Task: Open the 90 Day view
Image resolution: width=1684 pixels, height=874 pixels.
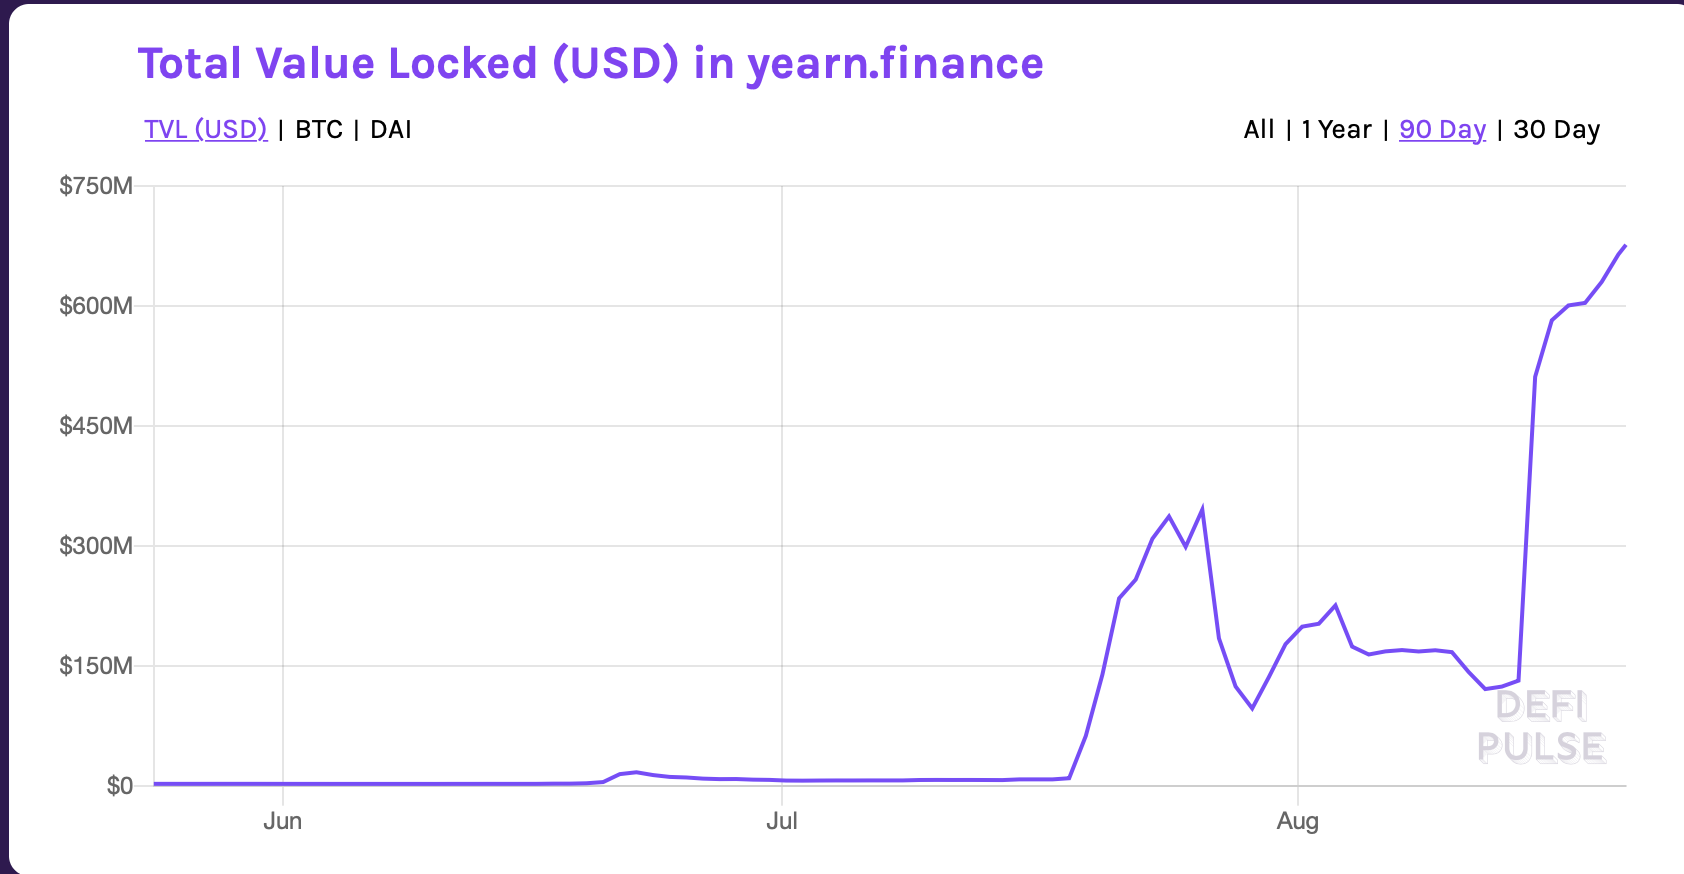Action: [x=1441, y=129]
